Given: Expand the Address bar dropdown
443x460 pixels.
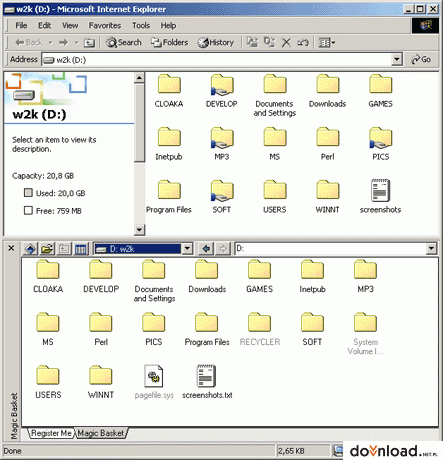Looking at the screenshot, I should (396, 60).
